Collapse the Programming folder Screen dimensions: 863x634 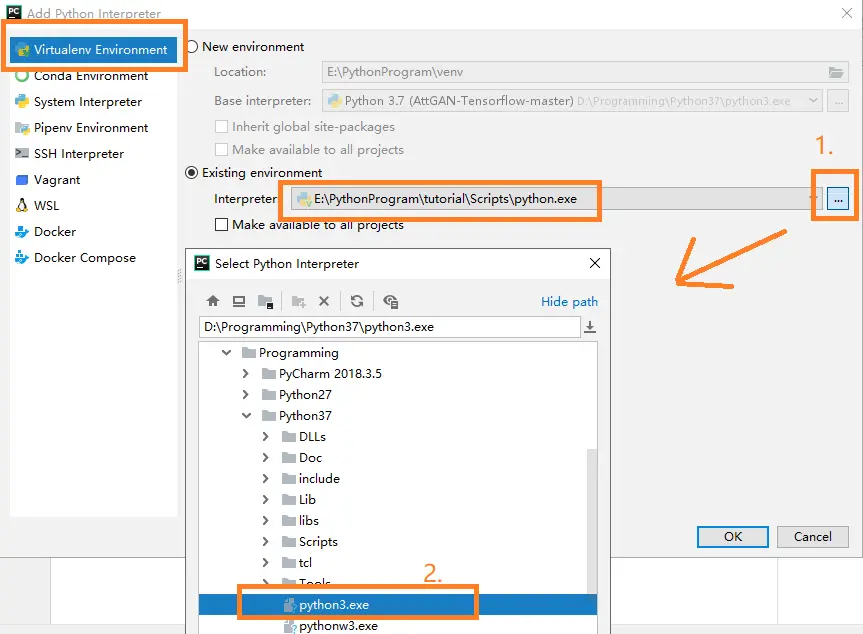(x=226, y=353)
